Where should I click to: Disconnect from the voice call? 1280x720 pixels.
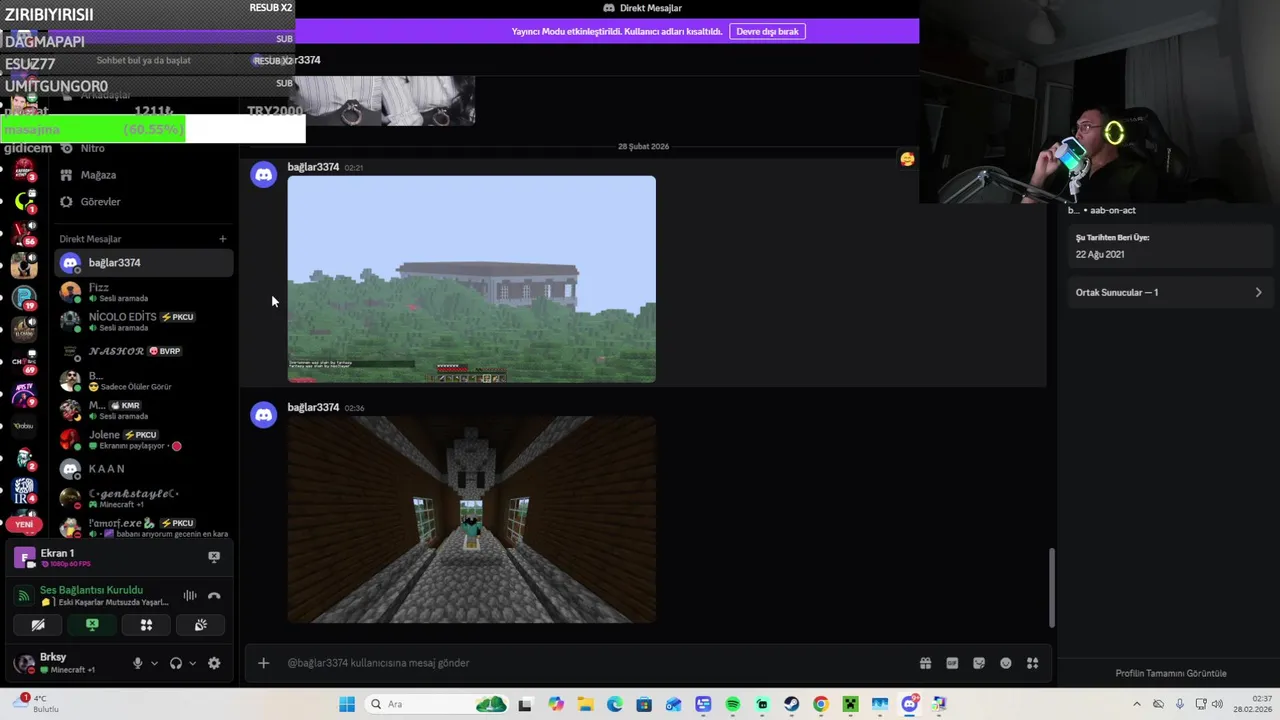click(x=214, y=595)
